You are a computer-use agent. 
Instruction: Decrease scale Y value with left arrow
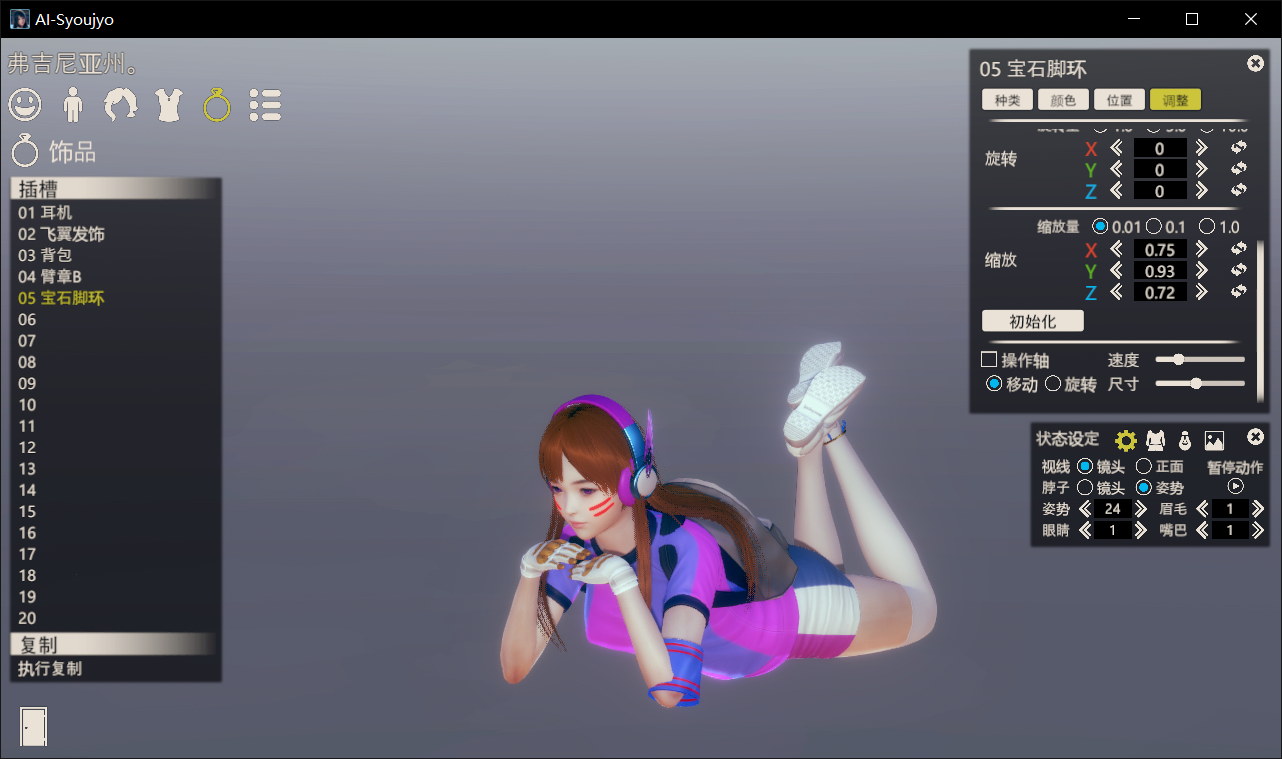[x=1117, y=271]
